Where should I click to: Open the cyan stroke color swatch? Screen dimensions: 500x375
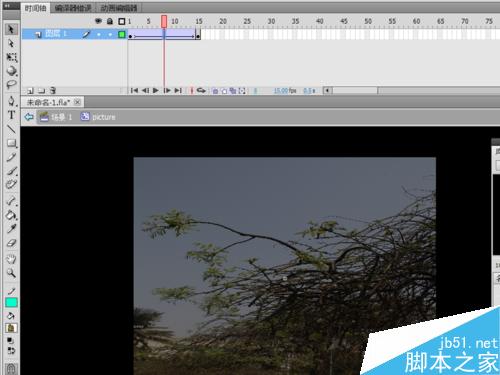pos(11,302)
